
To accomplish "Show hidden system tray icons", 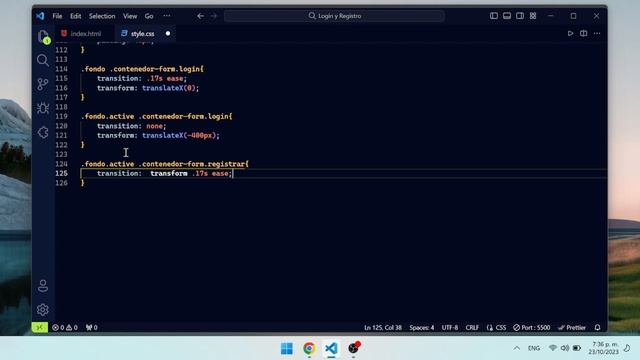I will pos(517,348).
